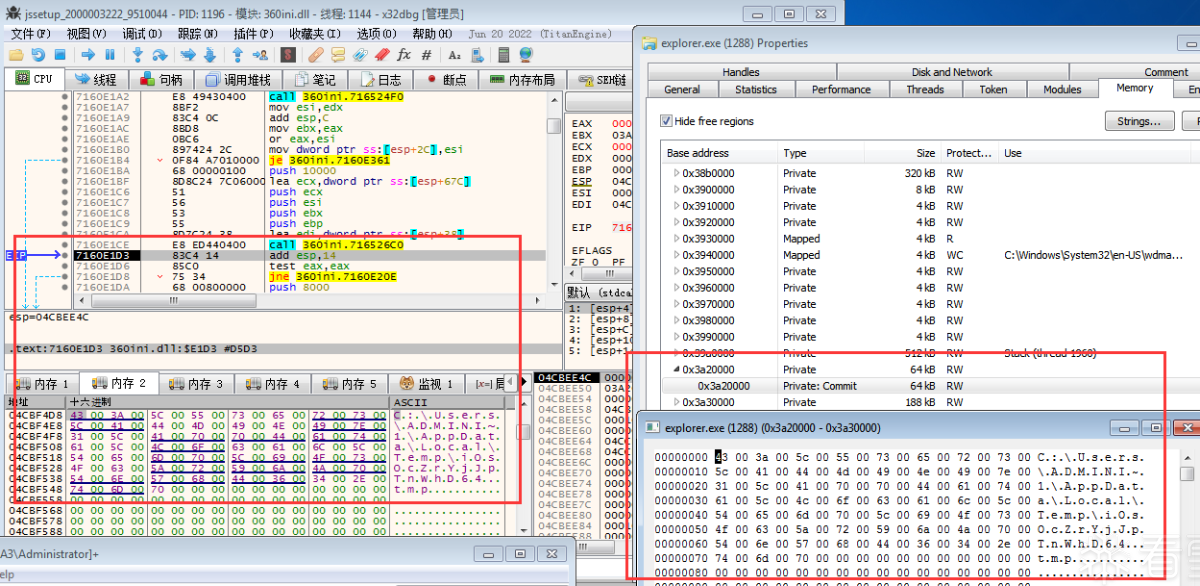Image resolution: width=1200 pixels, height=586 pixels.
Task: Expand the 0x3940000 mapped region
Action: (x=676, y=255)
